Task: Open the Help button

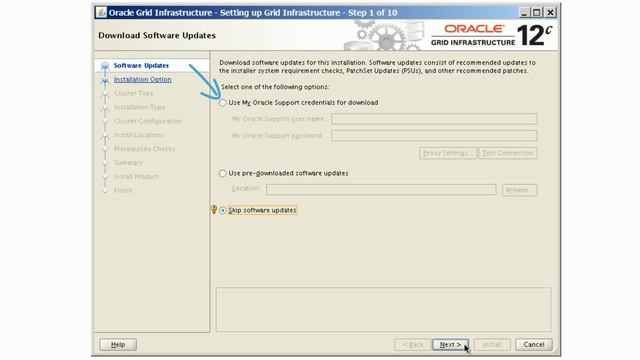Action: pyautogui.click(x=118, y=344)
